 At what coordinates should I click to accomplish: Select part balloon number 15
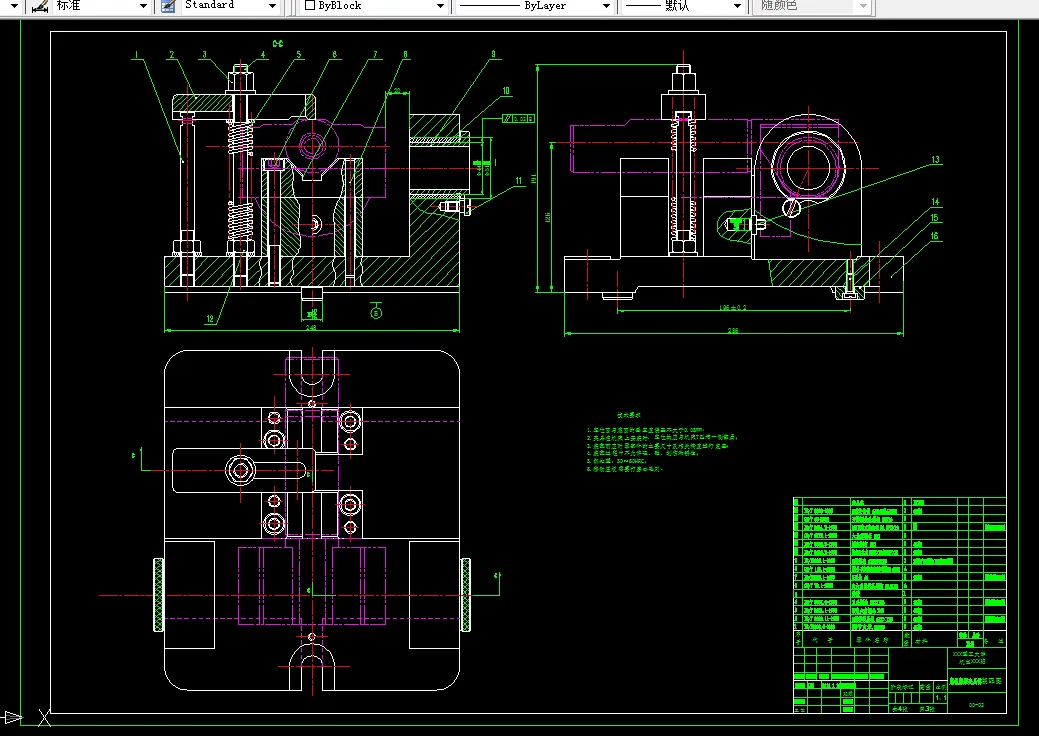tap(934, 218)
